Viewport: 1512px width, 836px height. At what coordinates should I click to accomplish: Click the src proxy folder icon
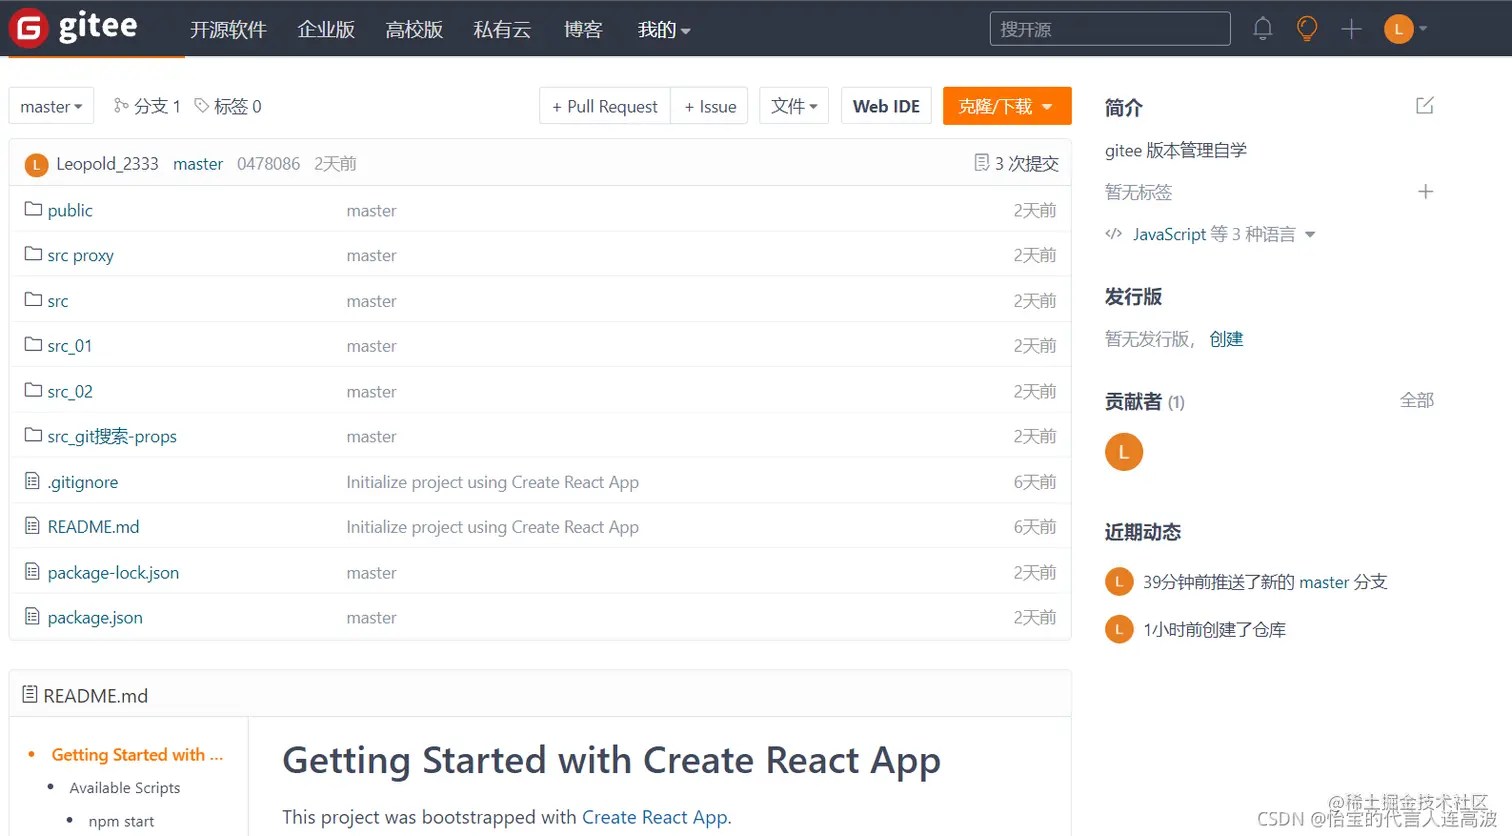pos(33,254)
